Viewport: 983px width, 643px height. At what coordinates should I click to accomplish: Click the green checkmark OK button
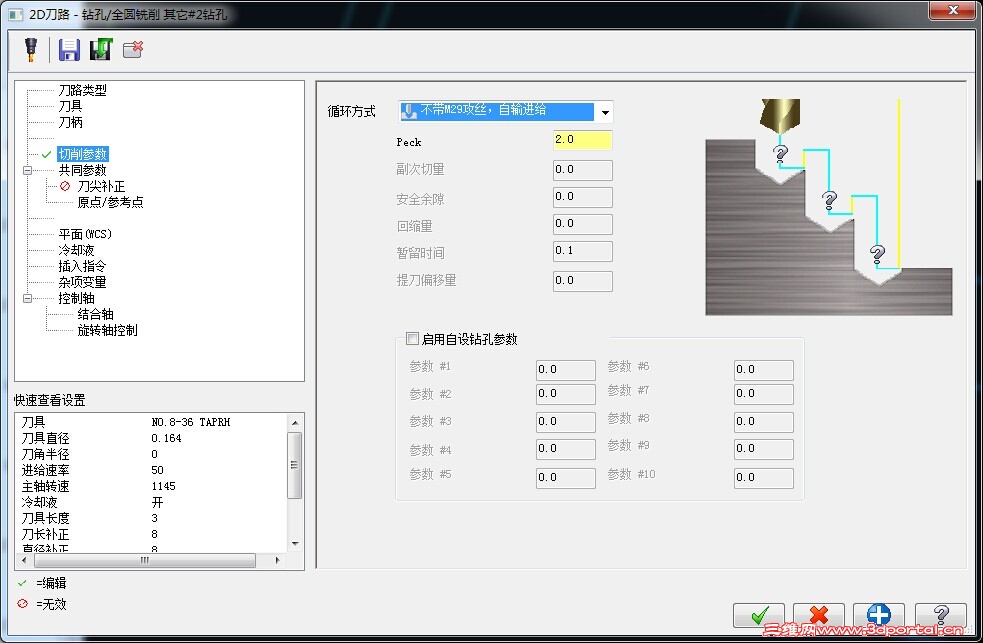click(759, 615)
